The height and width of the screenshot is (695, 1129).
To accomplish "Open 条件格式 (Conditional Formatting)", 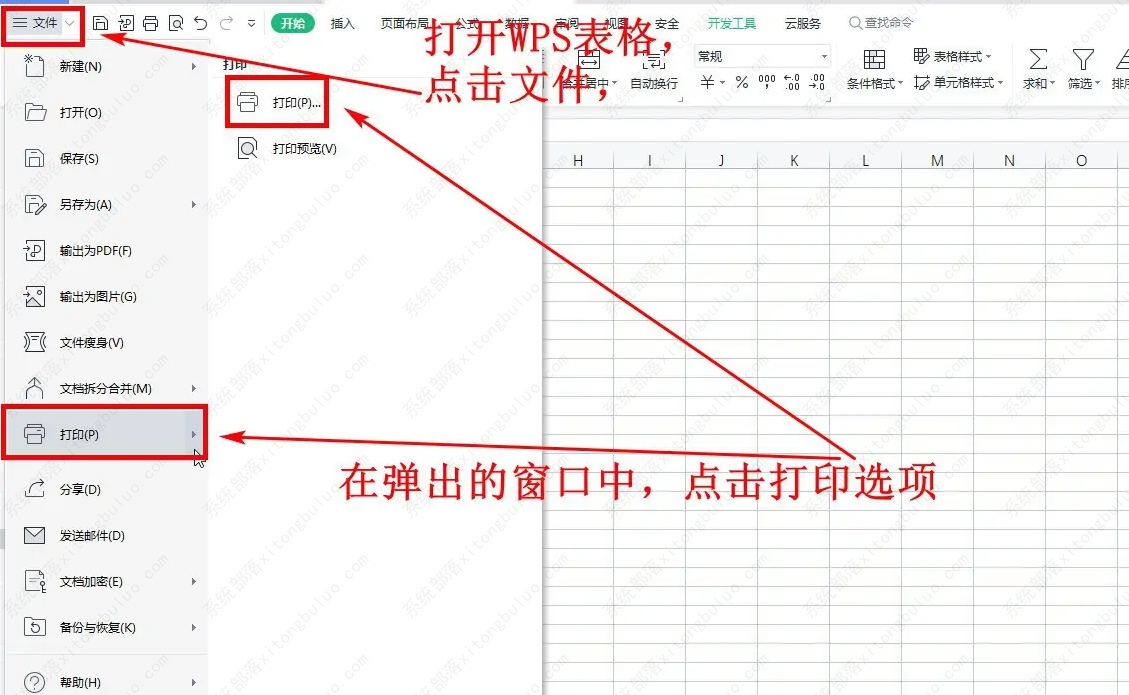I will 873,82.
